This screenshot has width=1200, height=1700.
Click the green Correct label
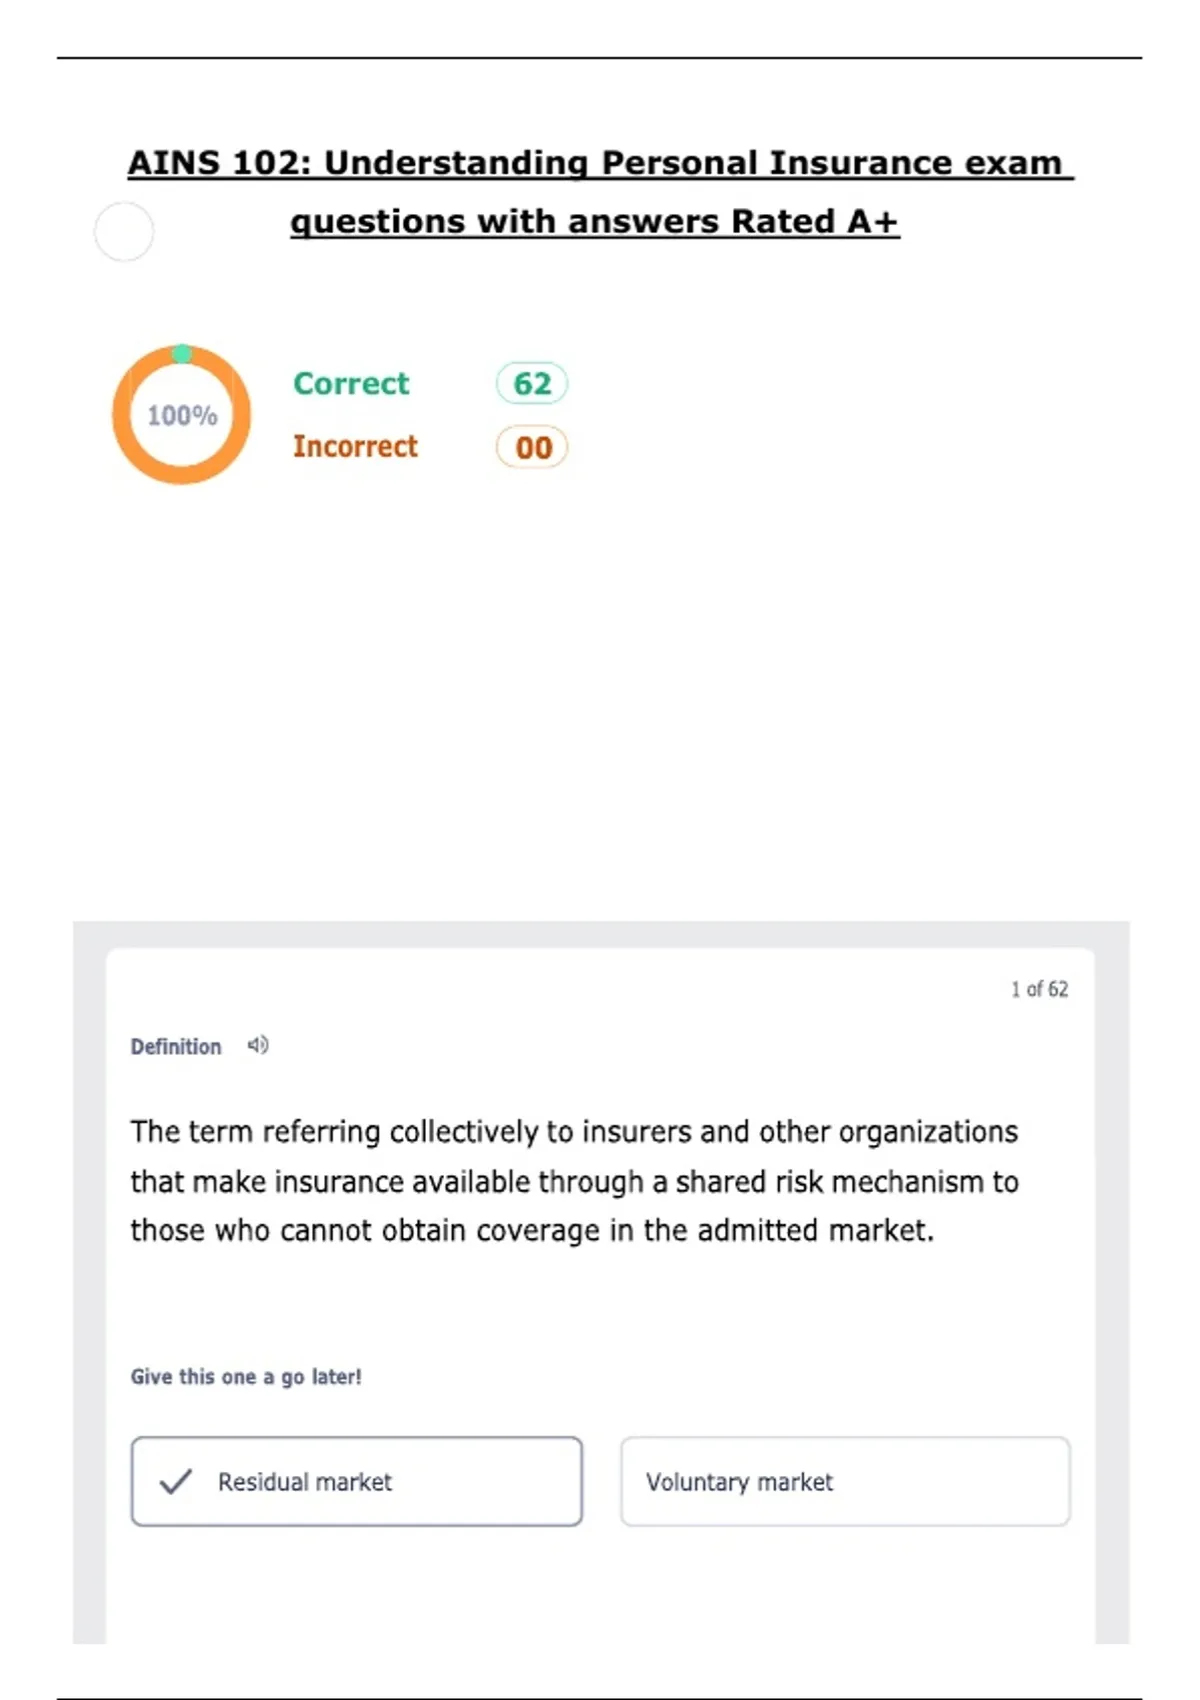pos(351,383)
